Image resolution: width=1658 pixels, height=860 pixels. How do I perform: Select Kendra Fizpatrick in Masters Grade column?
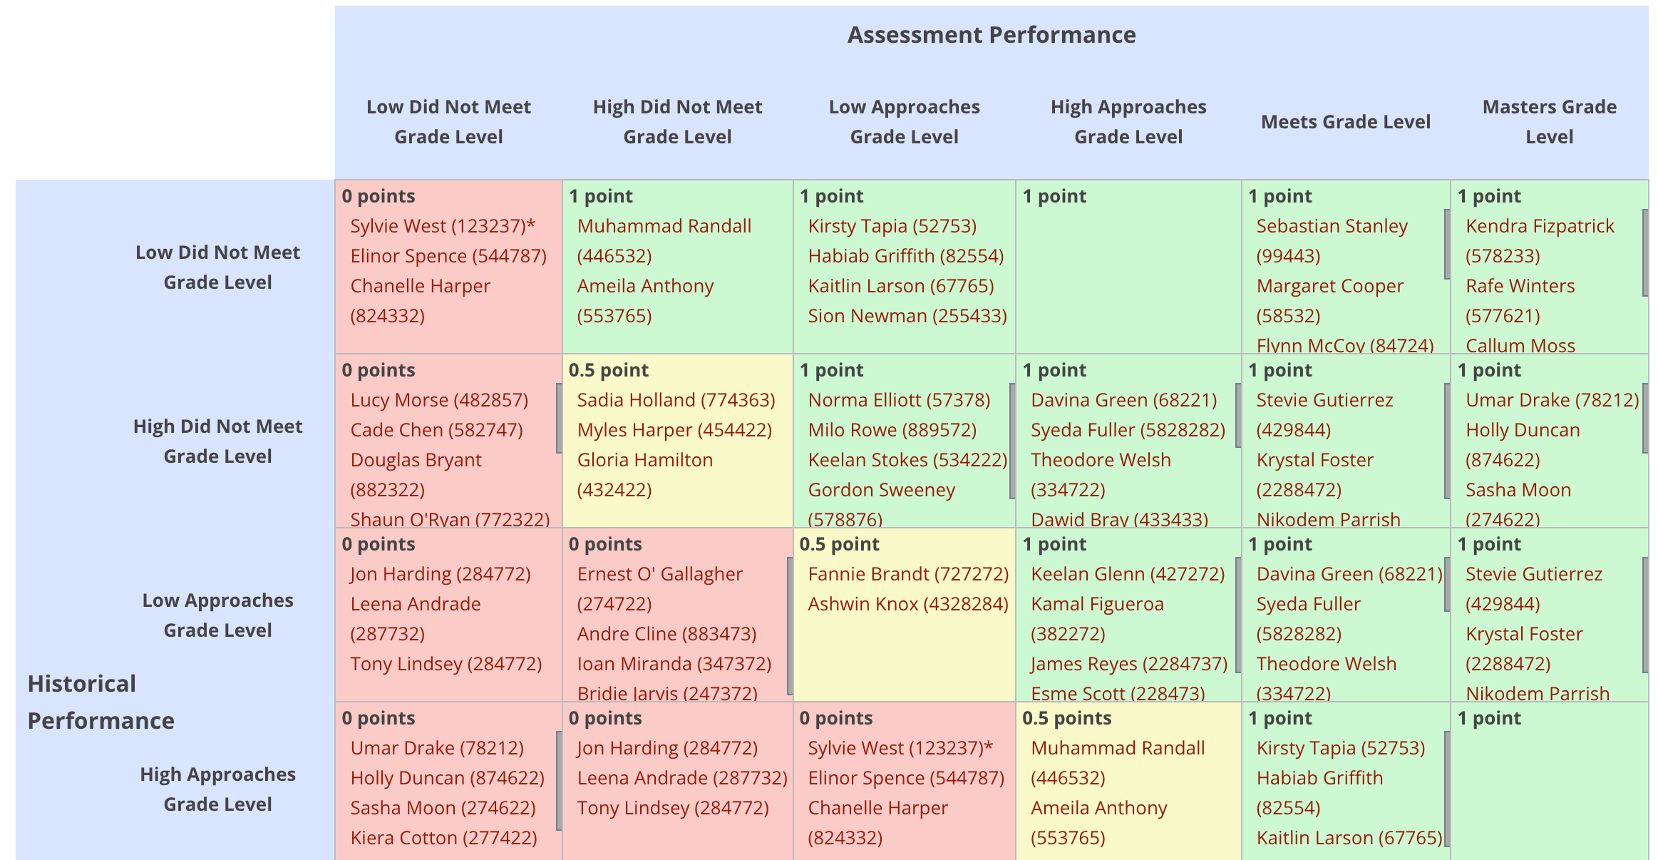tap(1540, 241)
